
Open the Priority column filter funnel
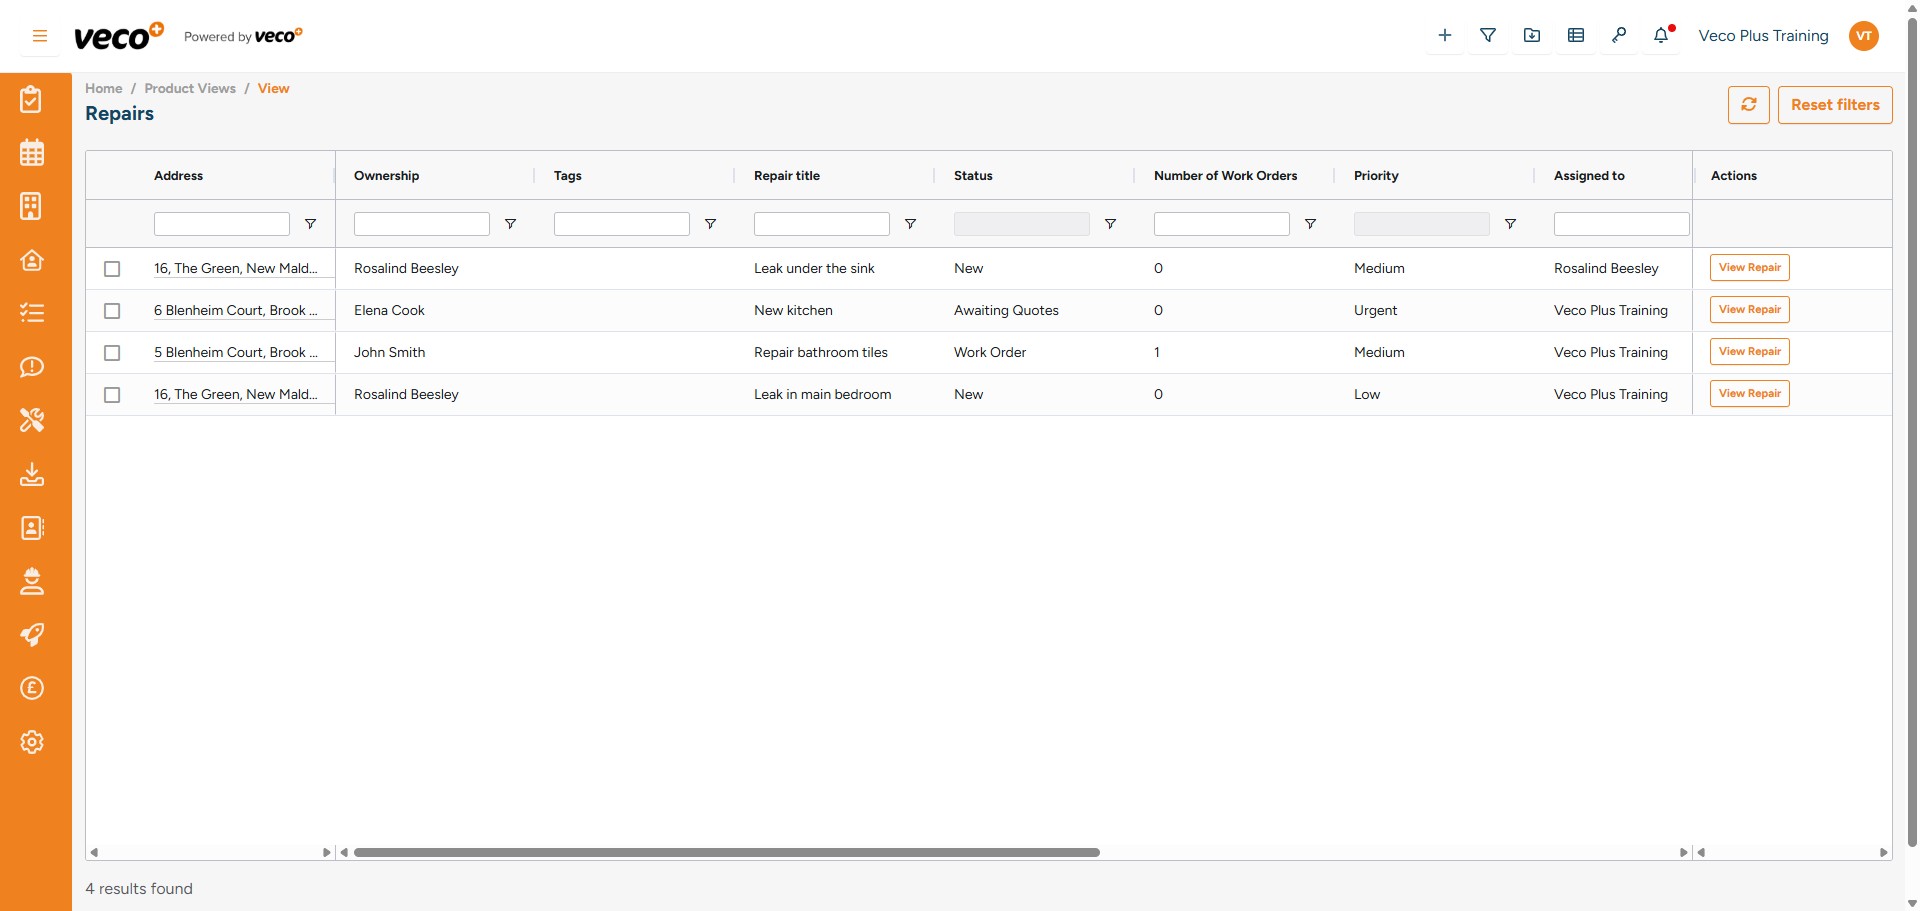click(x=1510, y=224)
